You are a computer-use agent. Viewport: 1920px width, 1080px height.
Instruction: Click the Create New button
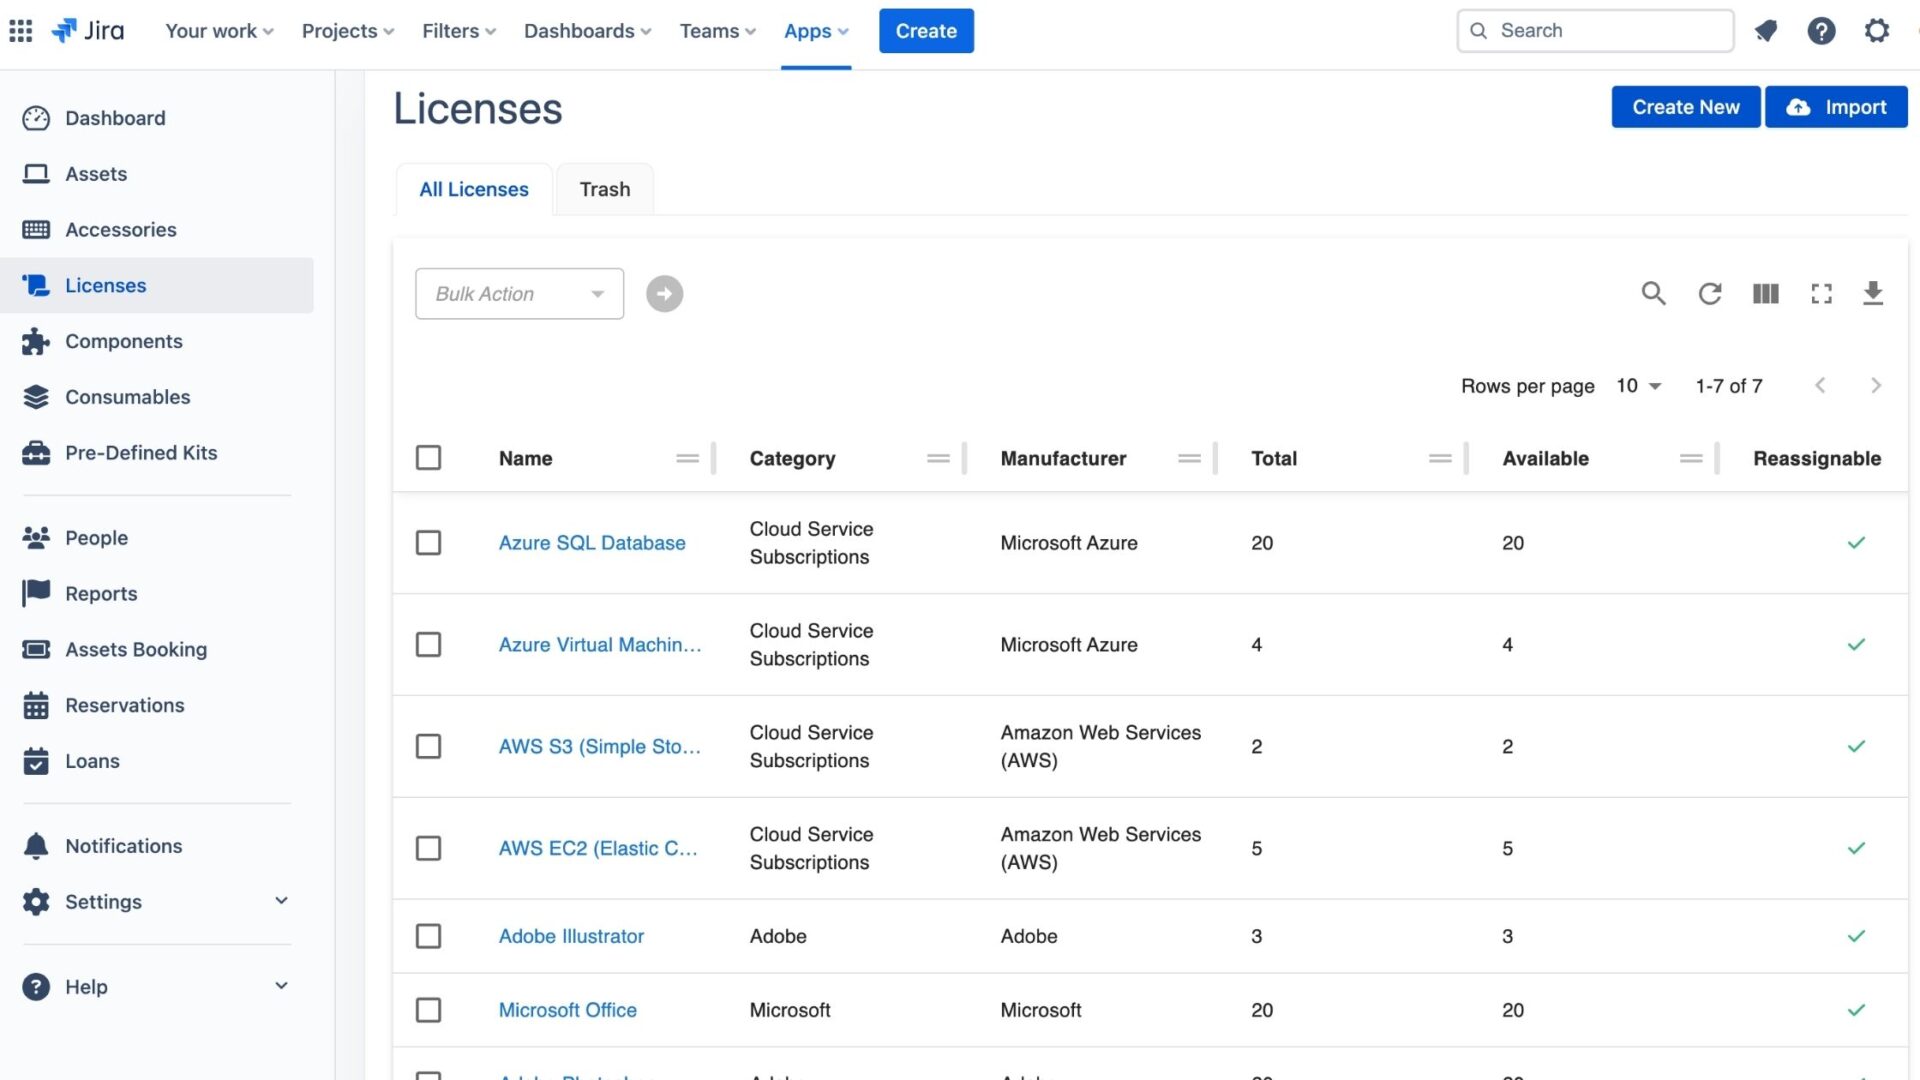pyautogui.click(x=1686, y=107)
